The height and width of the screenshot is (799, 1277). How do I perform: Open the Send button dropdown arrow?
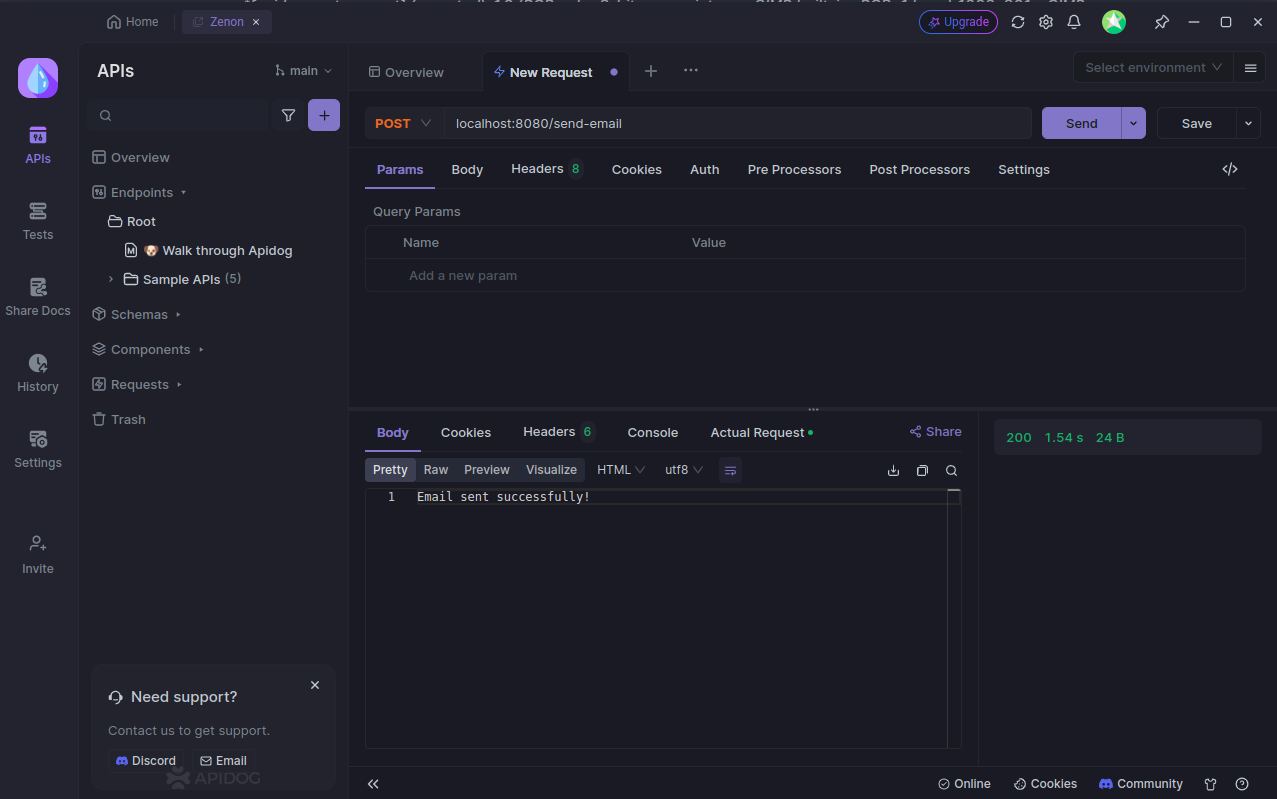pyautogui.click(x=1133, y=123)
